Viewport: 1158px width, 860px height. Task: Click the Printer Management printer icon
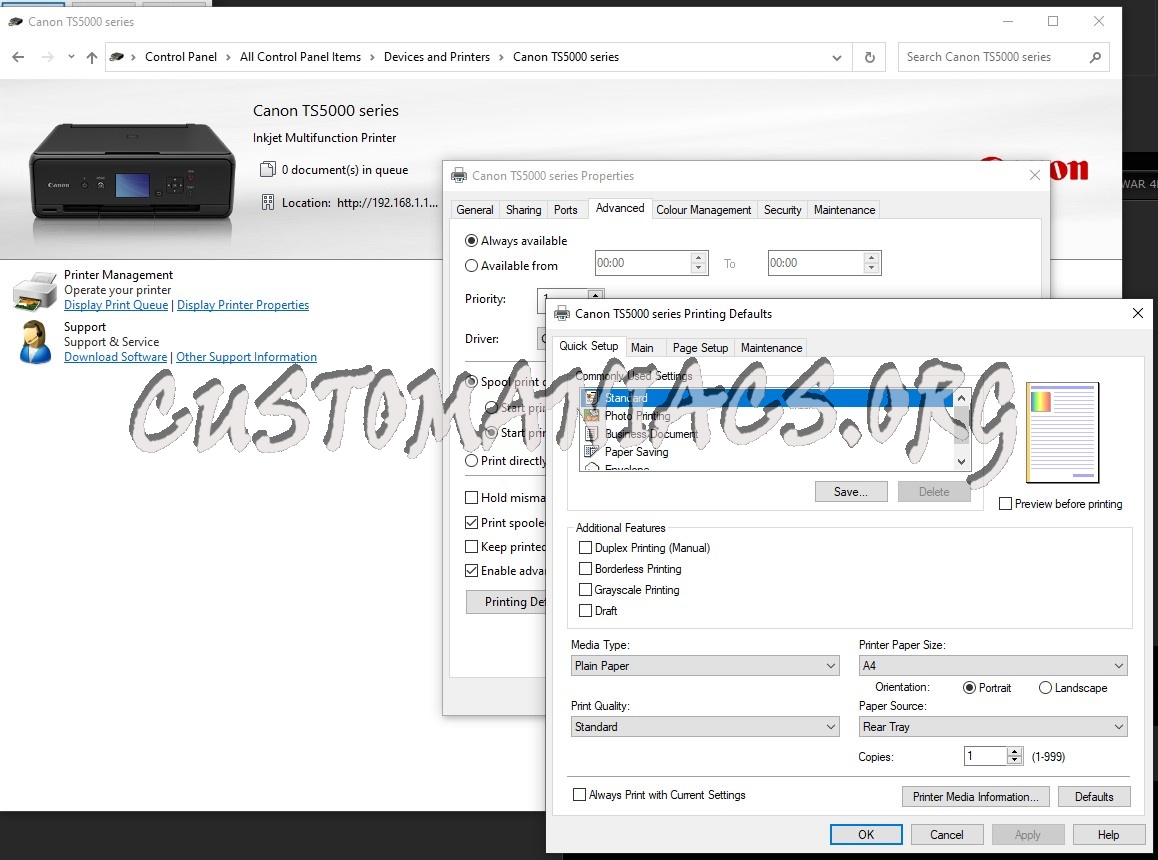pos(35,290)
